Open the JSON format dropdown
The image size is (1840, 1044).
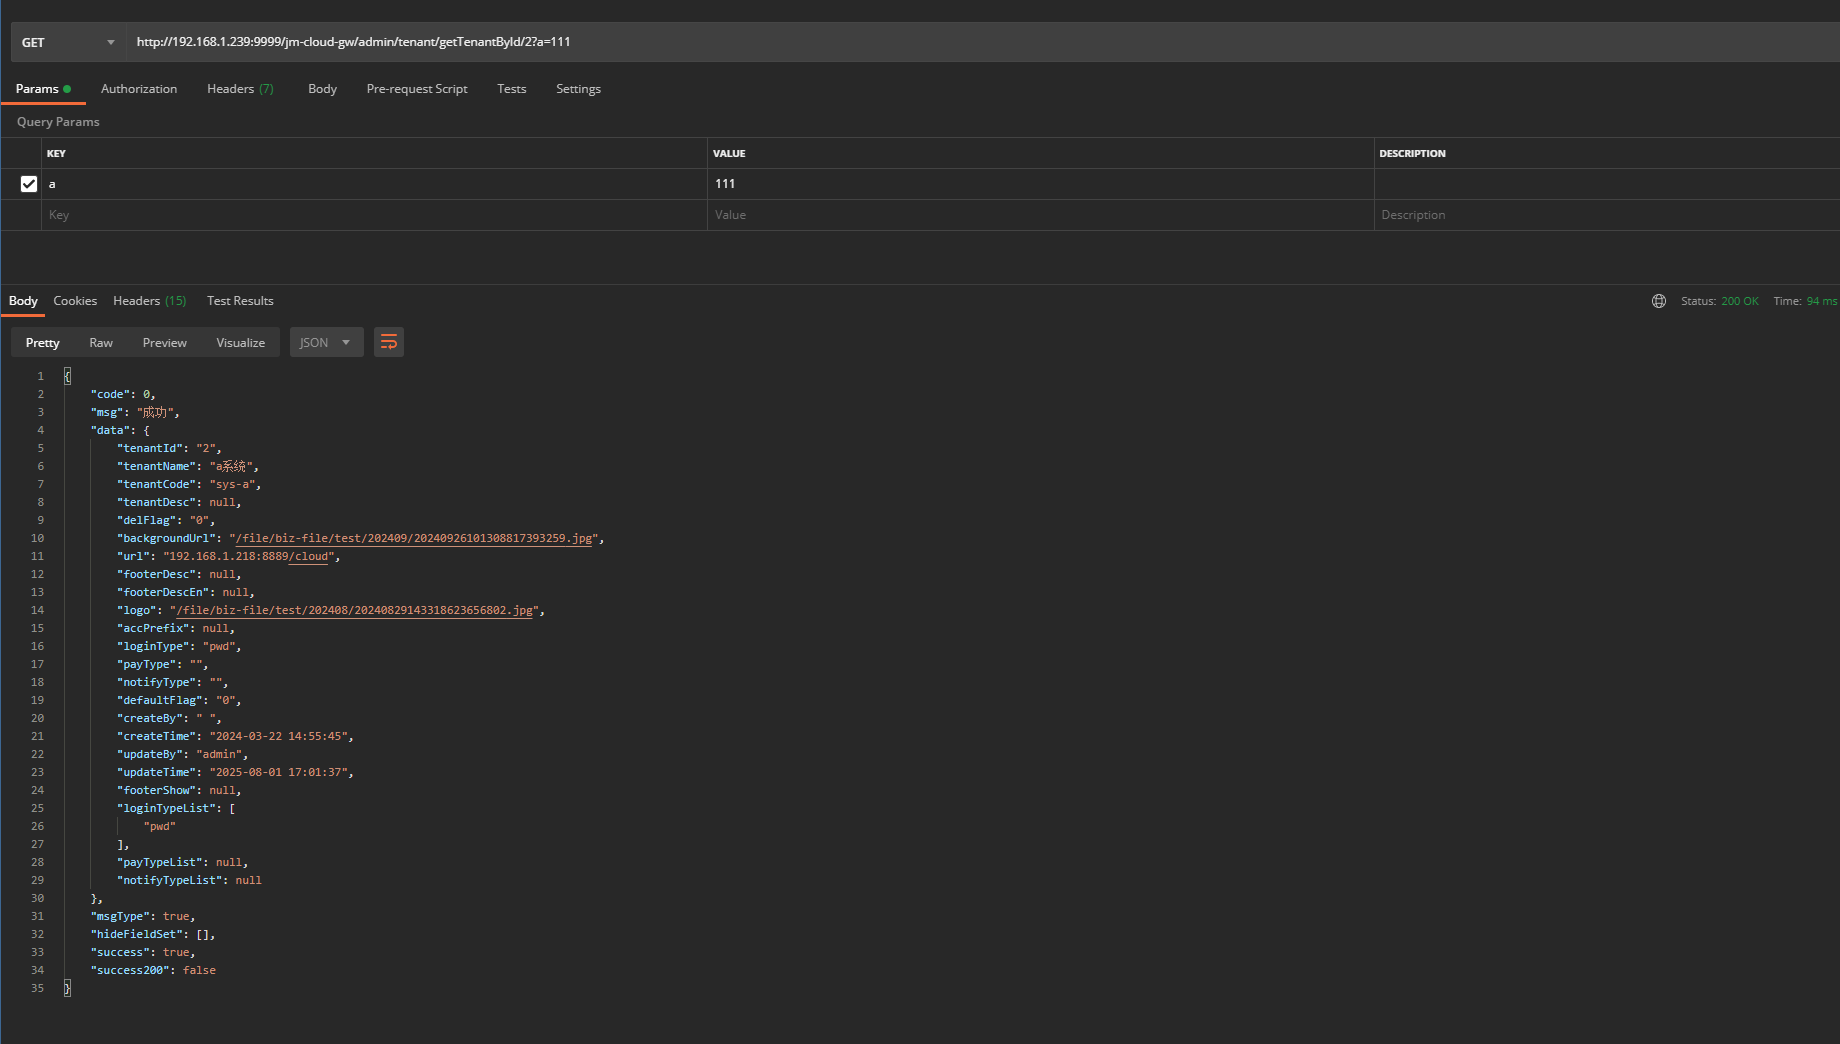[x=326, y=342]
